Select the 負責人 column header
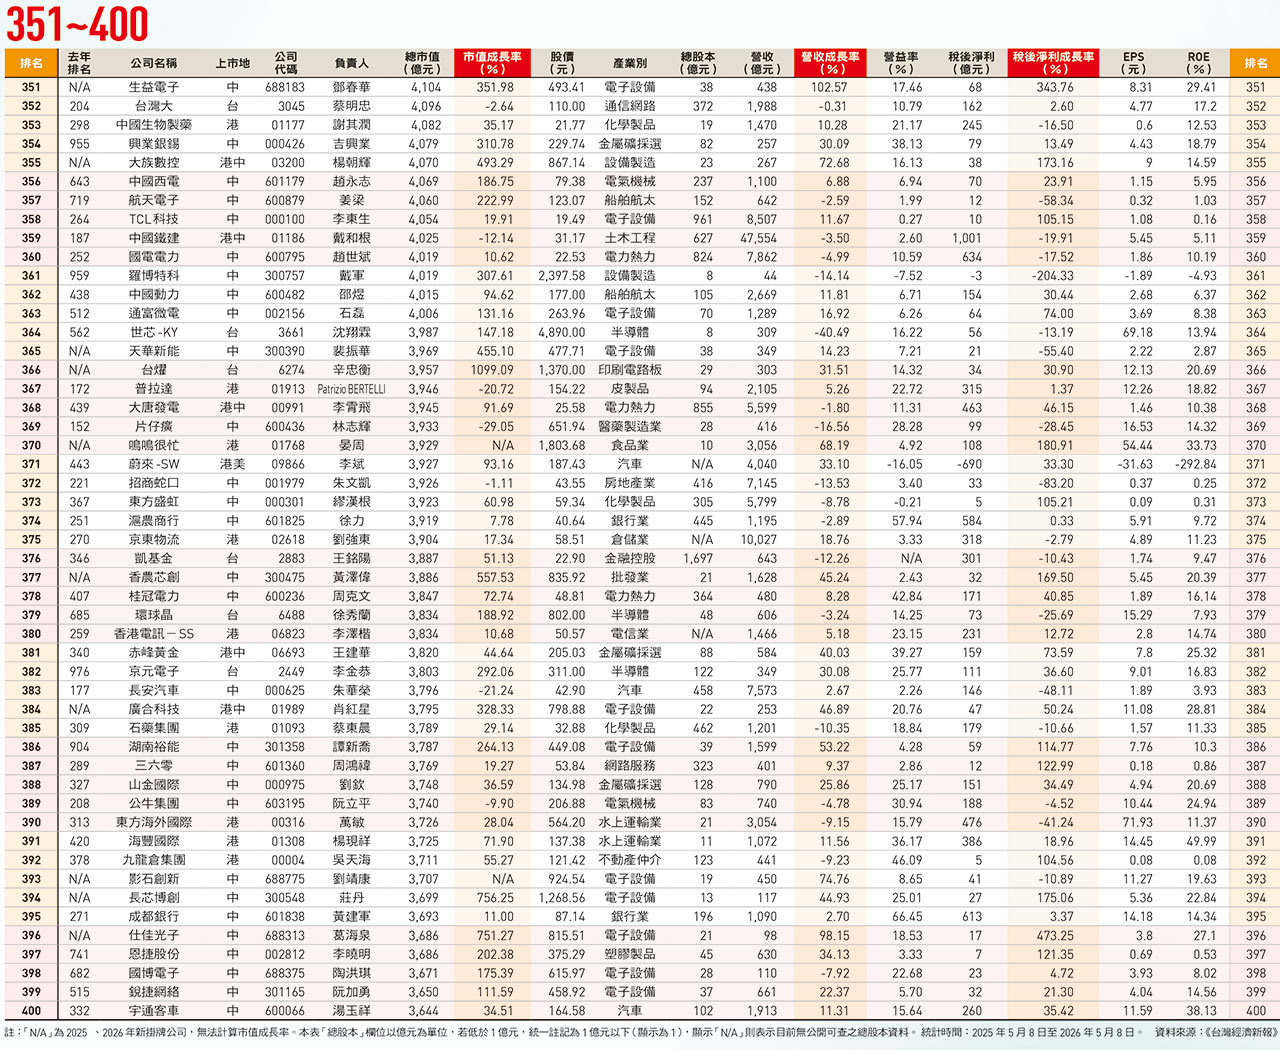Screen dimensions: 1280x1050 (x=352, y=63)
